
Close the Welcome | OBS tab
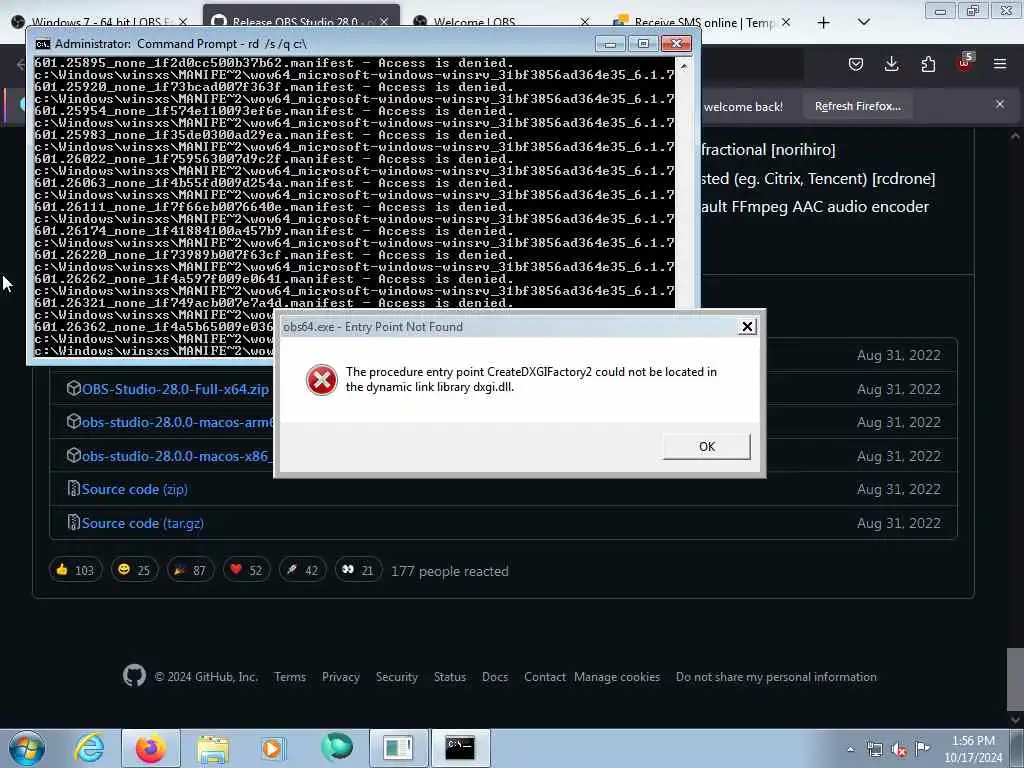pyautogui.click(x=584, y=22)
